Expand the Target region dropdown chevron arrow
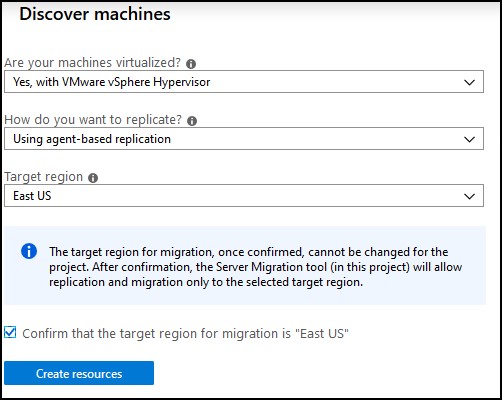Viewport: 502px width, 400px height. pos(469,196)
